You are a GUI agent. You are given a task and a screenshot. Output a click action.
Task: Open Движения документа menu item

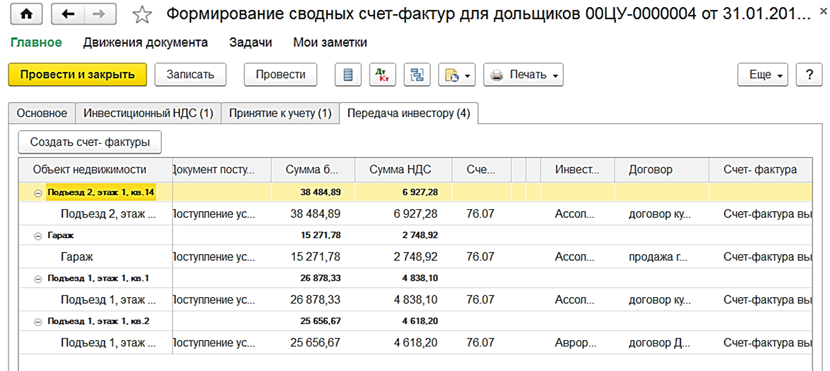click(146, 42)
